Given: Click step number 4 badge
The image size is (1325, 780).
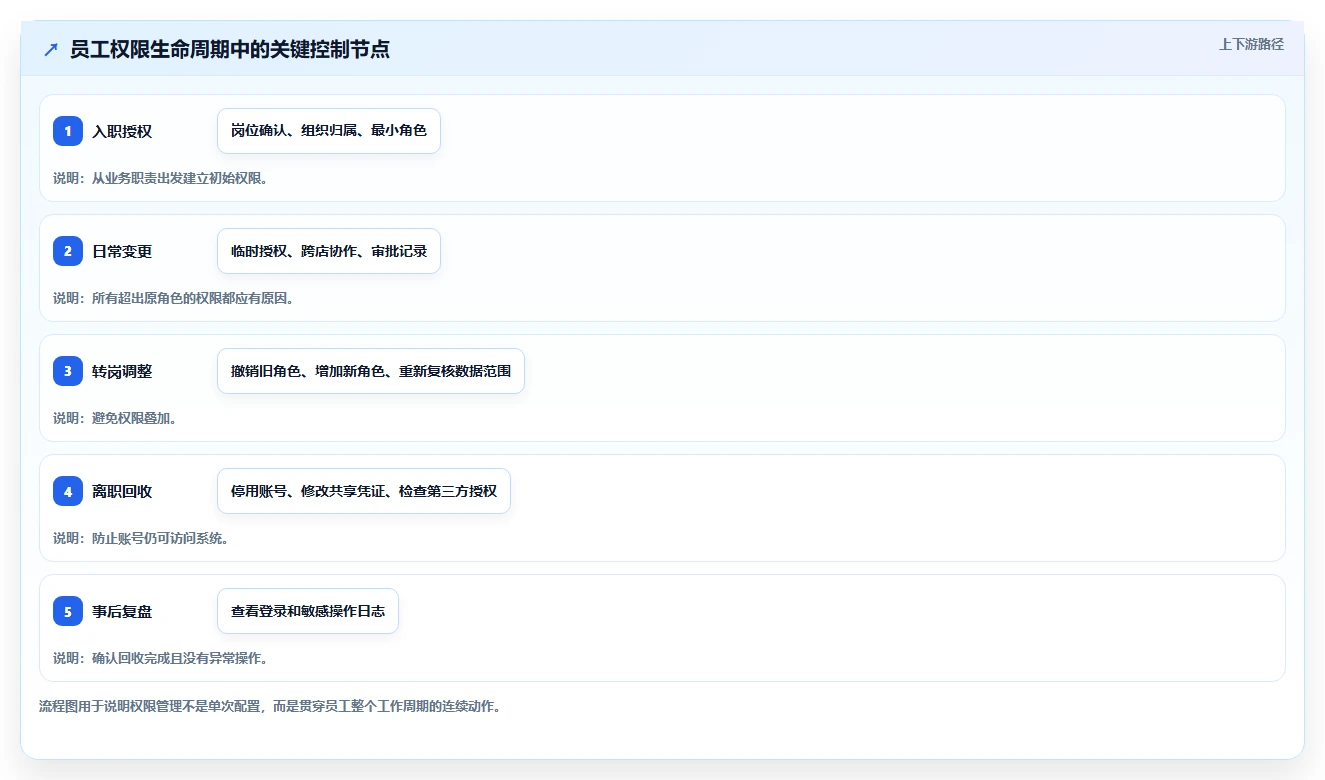Looking at the screenshot, I should point(68,491).
